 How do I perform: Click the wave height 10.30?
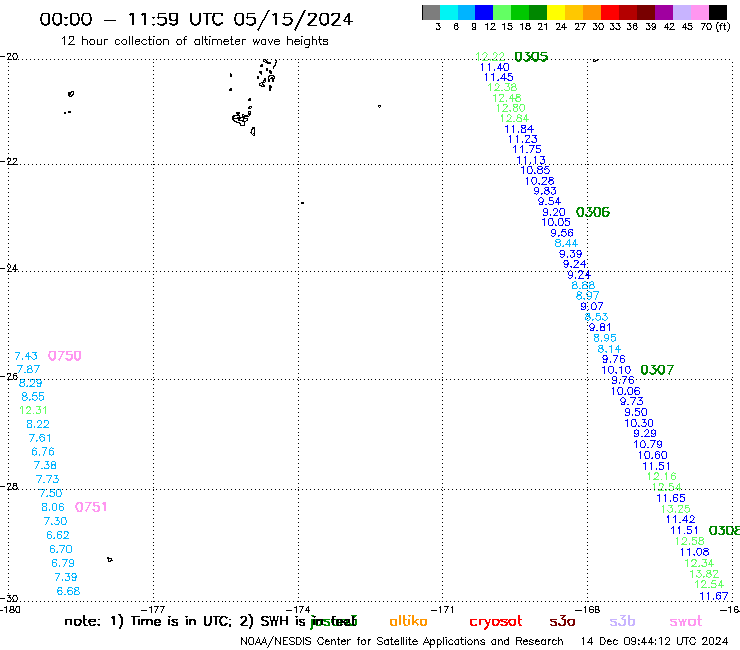pos(639,423)
